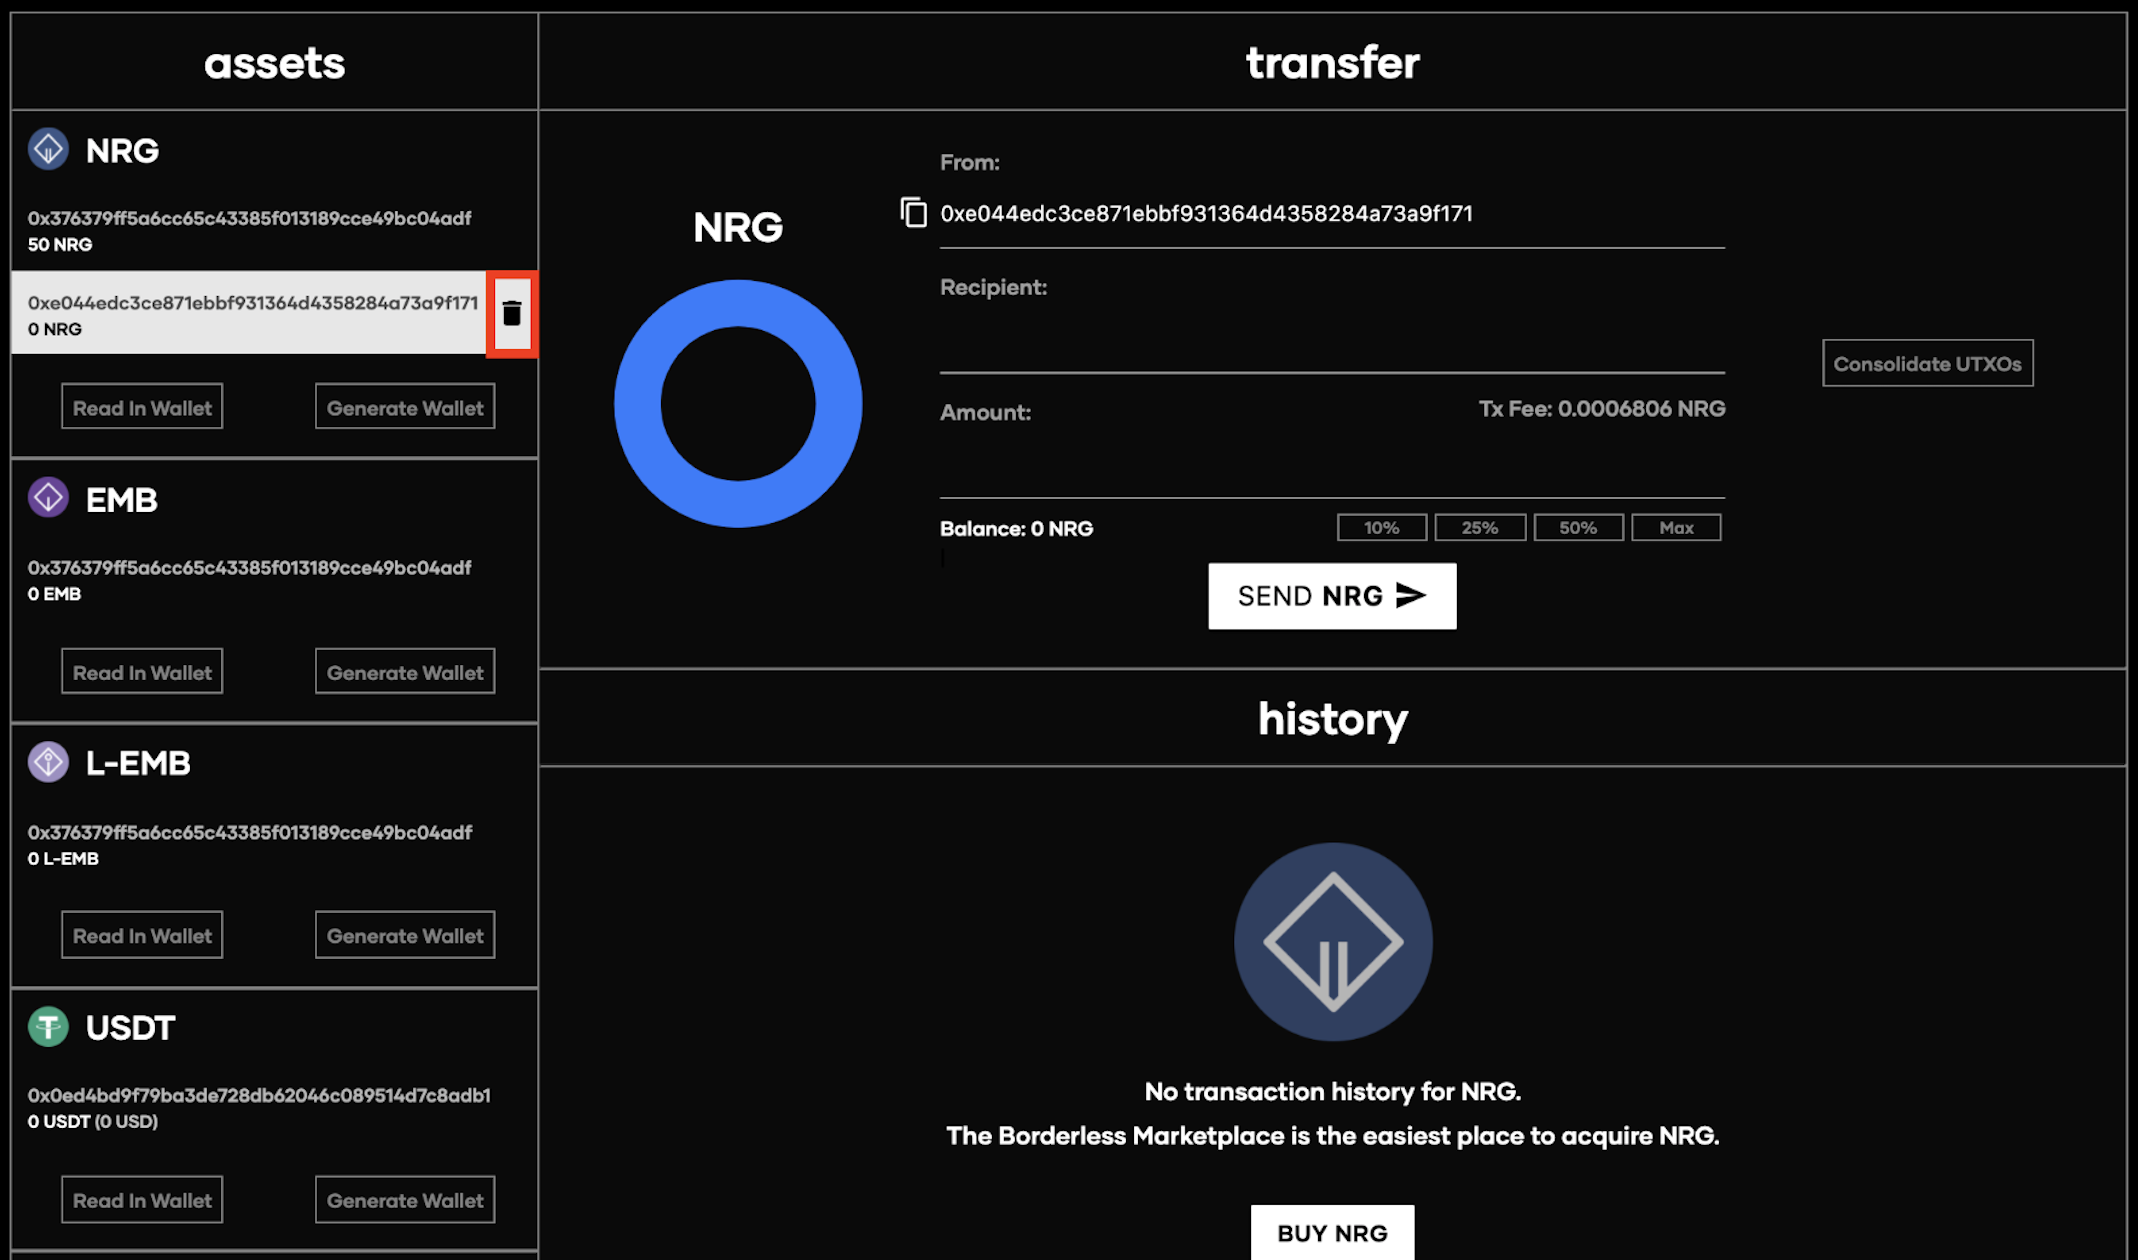Click Read In Wallet under USDT
Screen dimensions: 2138x1260
[x=142, y=1200]
